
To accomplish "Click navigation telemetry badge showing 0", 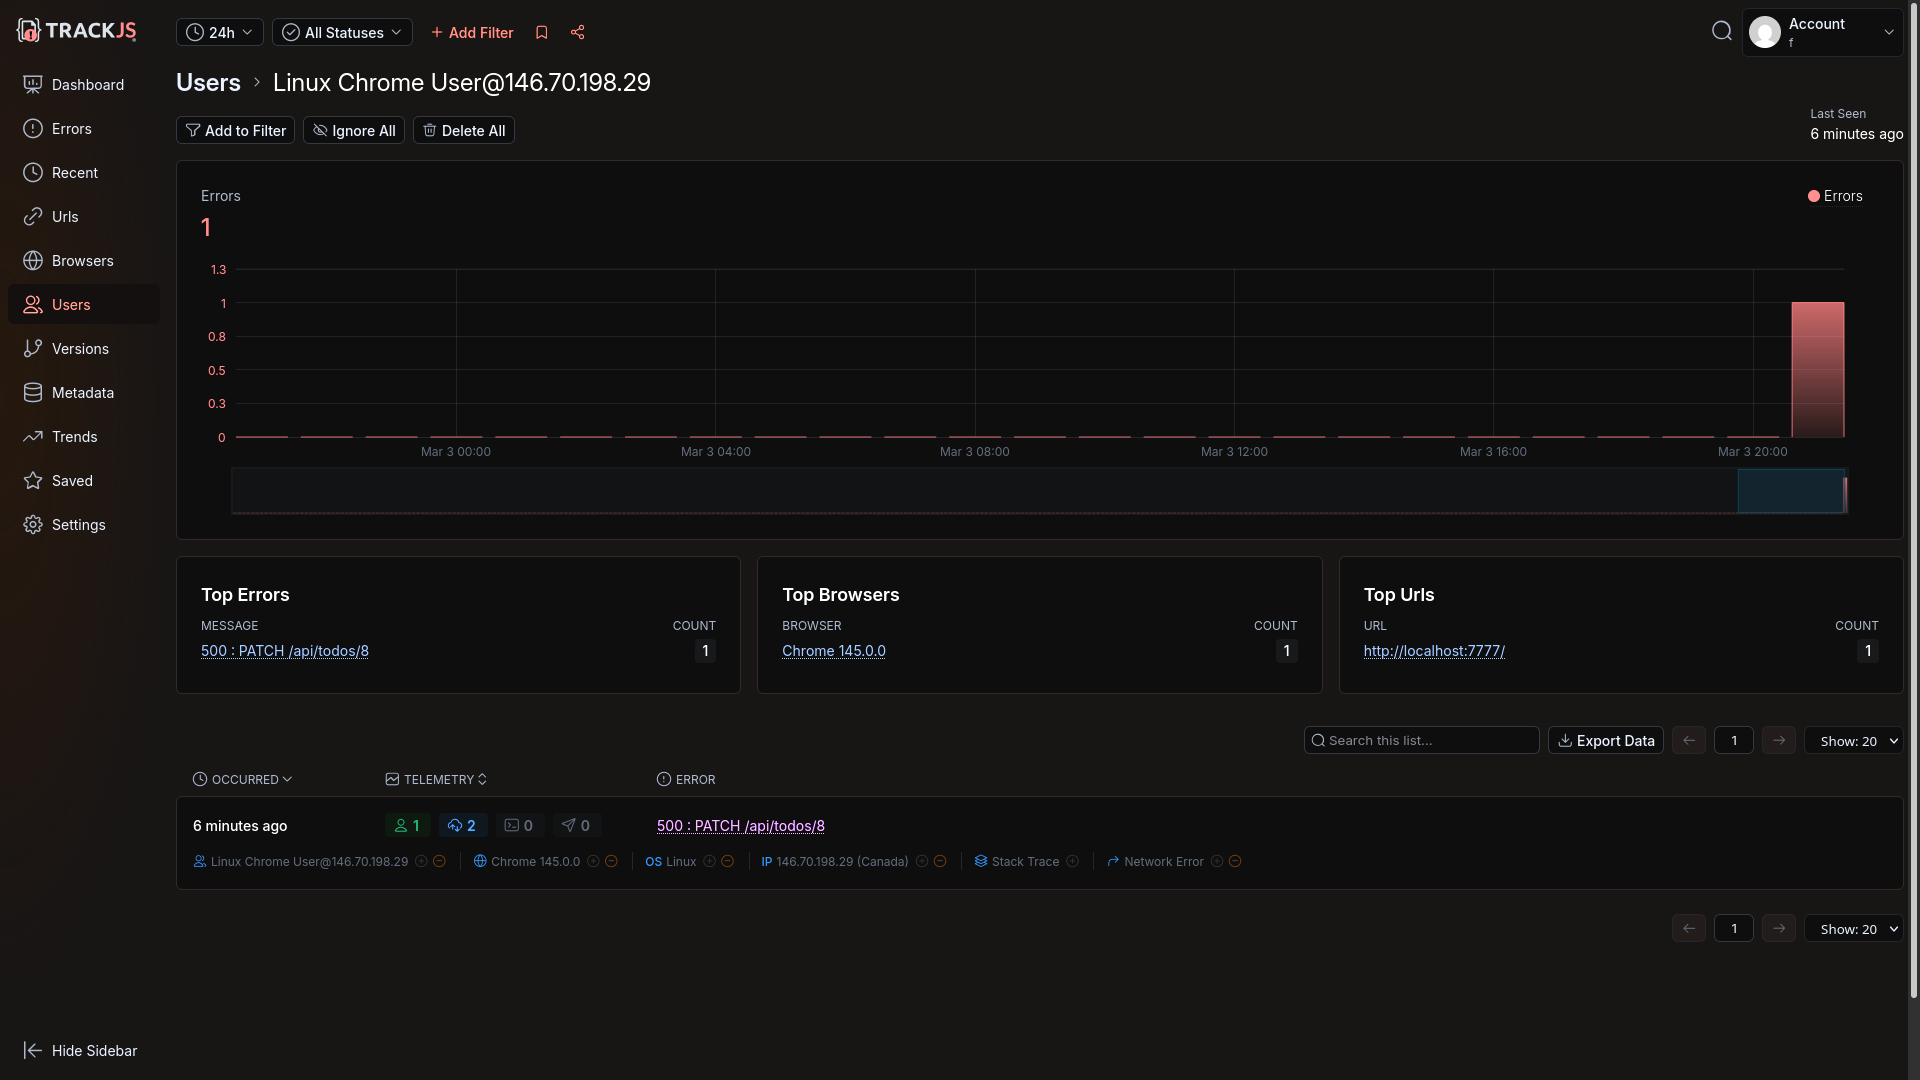I will click(x=576, y=826).
